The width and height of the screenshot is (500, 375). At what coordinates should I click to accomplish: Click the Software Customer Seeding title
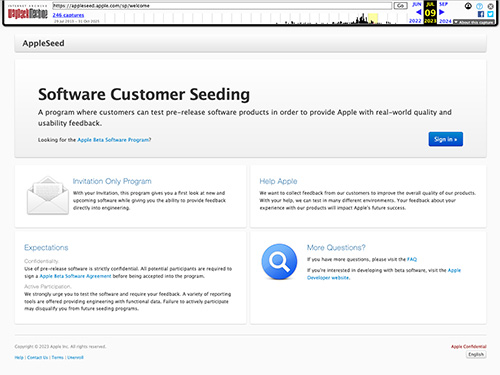144,94
